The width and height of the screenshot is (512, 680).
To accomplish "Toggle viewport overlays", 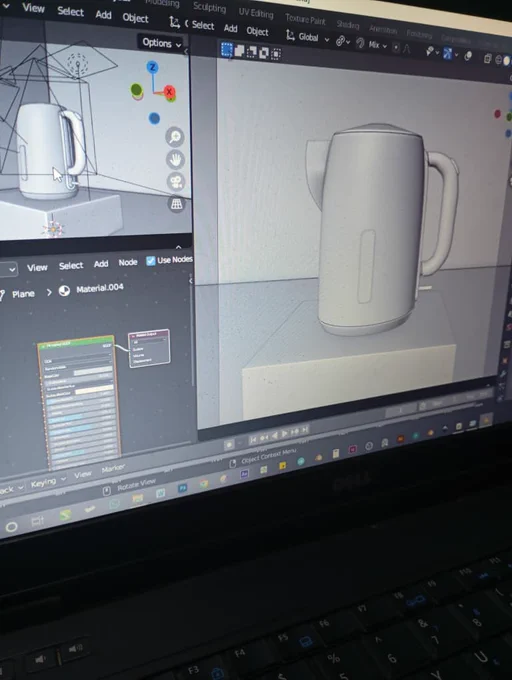I will pyautogui.click(x=468, y=56).
